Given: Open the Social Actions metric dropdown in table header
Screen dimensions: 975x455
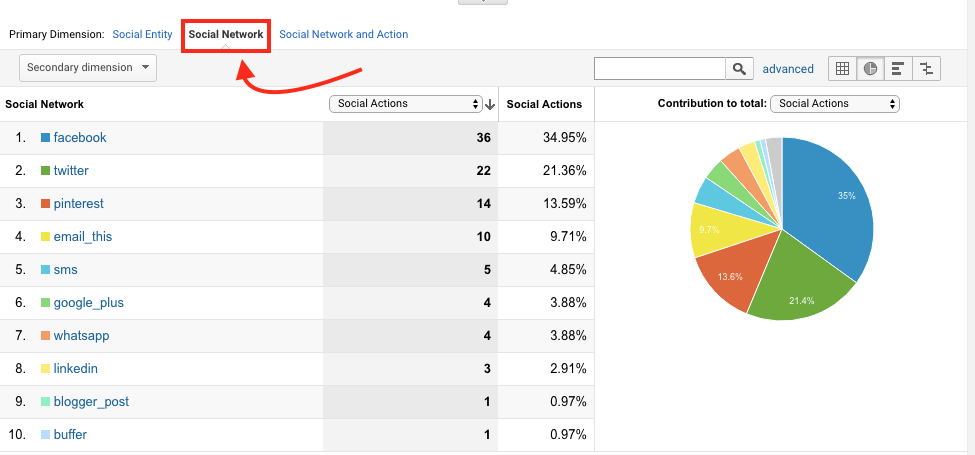Looking at the screenshot, I should 406,104.
